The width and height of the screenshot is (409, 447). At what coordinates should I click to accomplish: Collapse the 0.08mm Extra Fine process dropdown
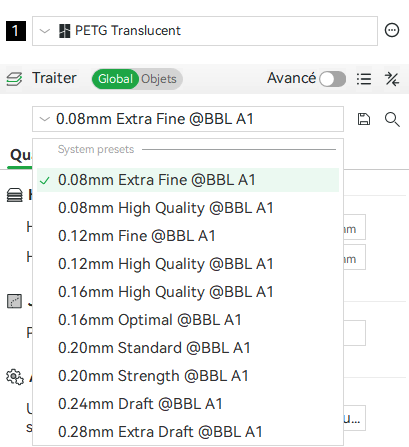[x=188, y=119]
